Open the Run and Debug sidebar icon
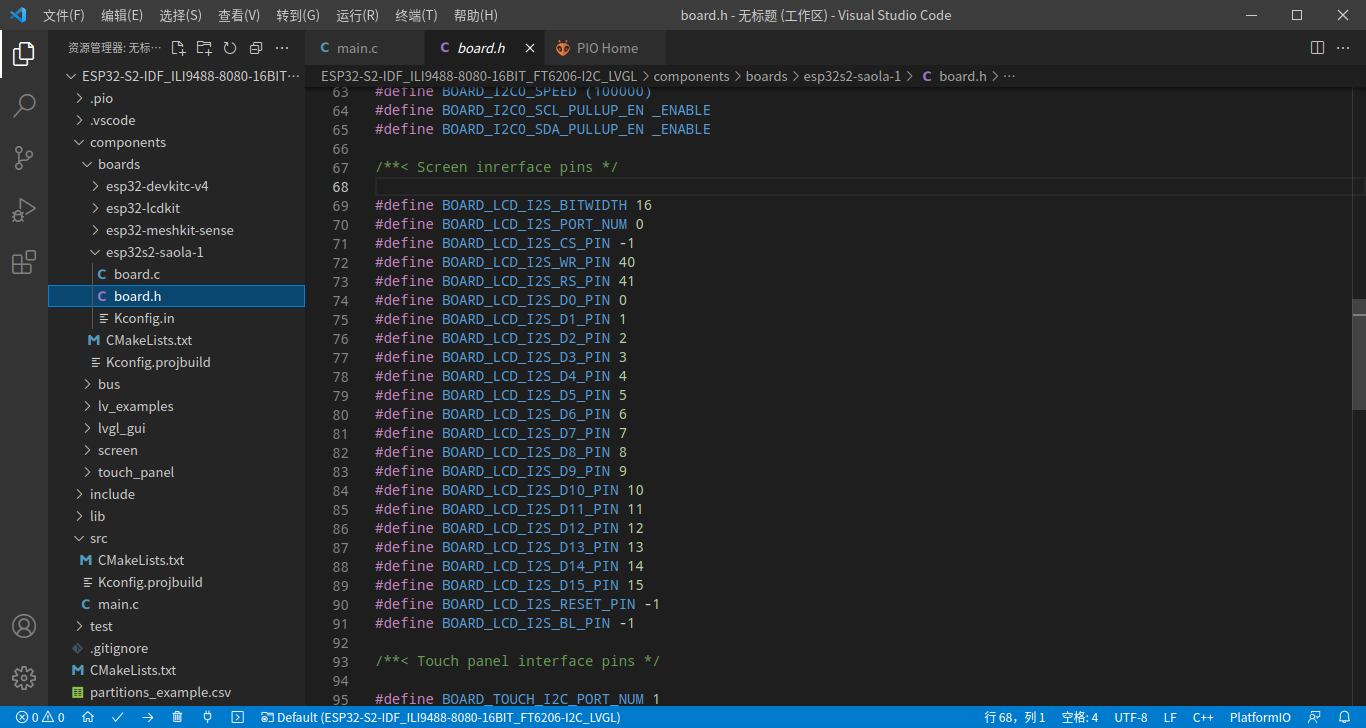This screenshot has width=1366, height=728. pos(24,210)
